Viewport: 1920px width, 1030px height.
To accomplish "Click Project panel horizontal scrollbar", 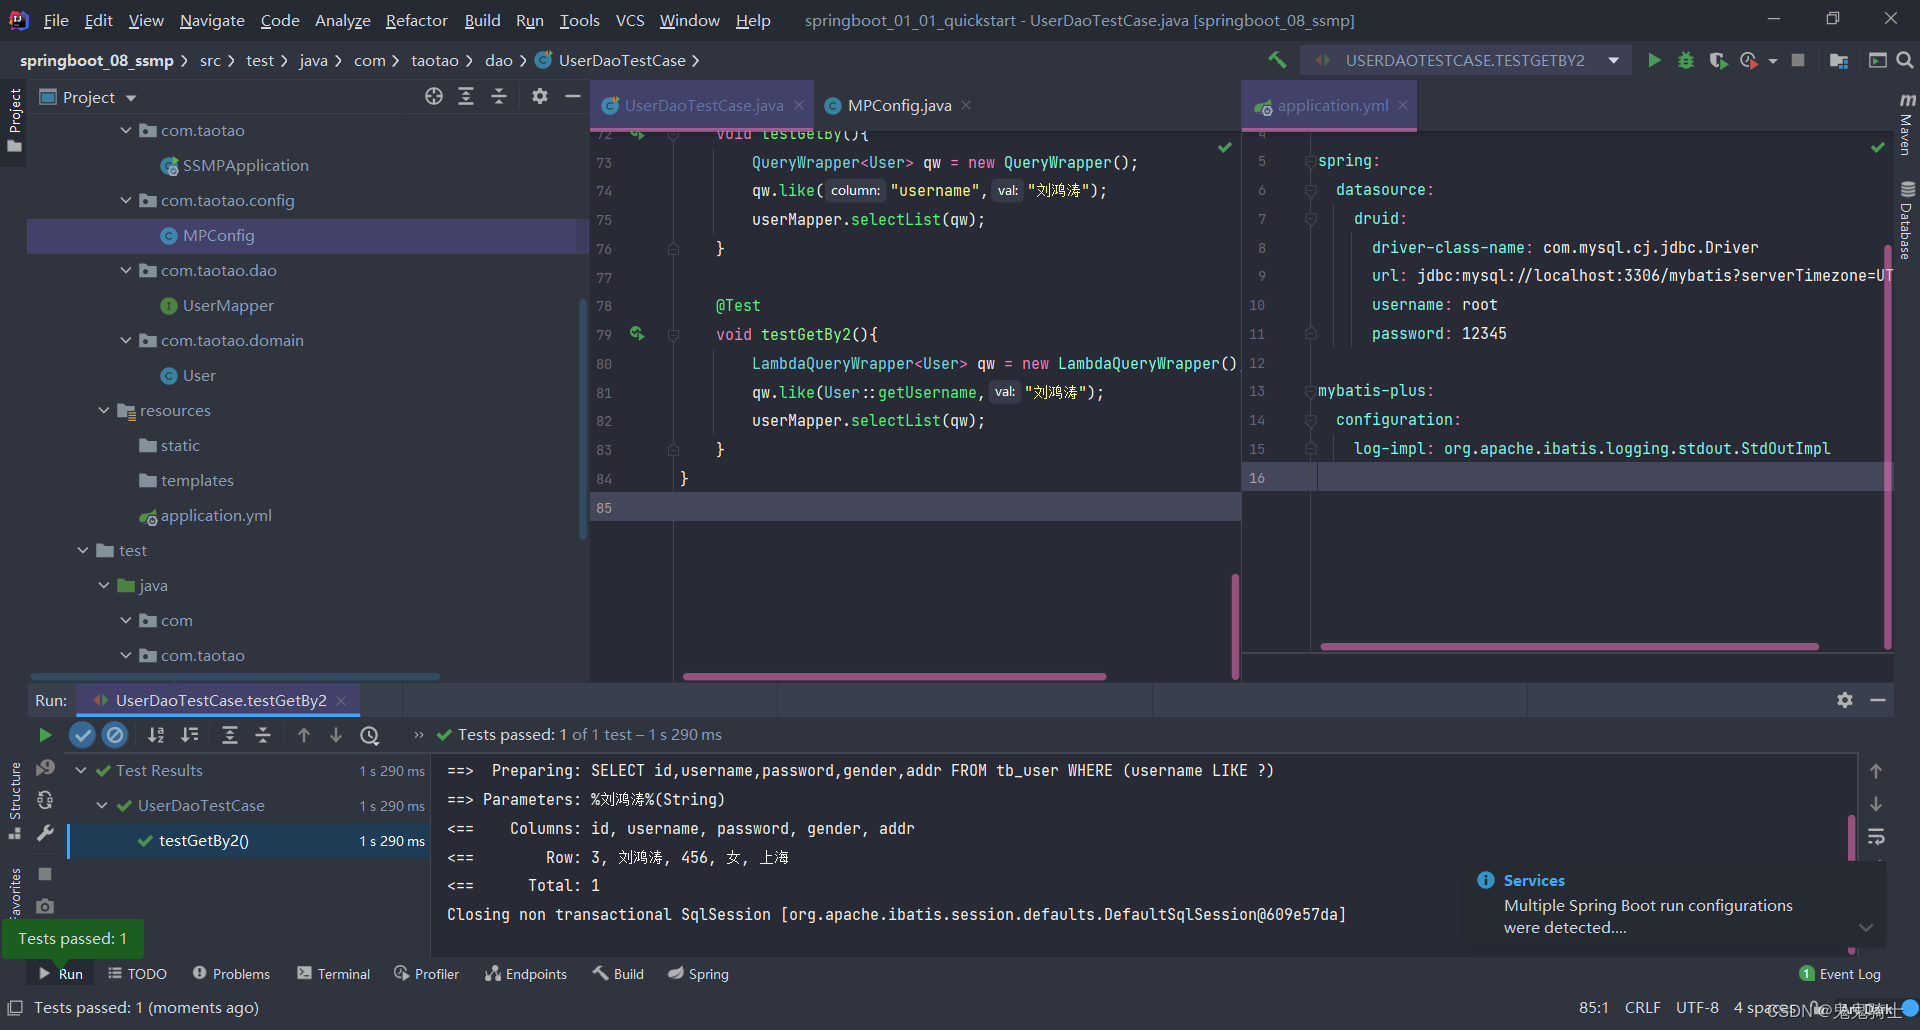I will coord(235,677).
